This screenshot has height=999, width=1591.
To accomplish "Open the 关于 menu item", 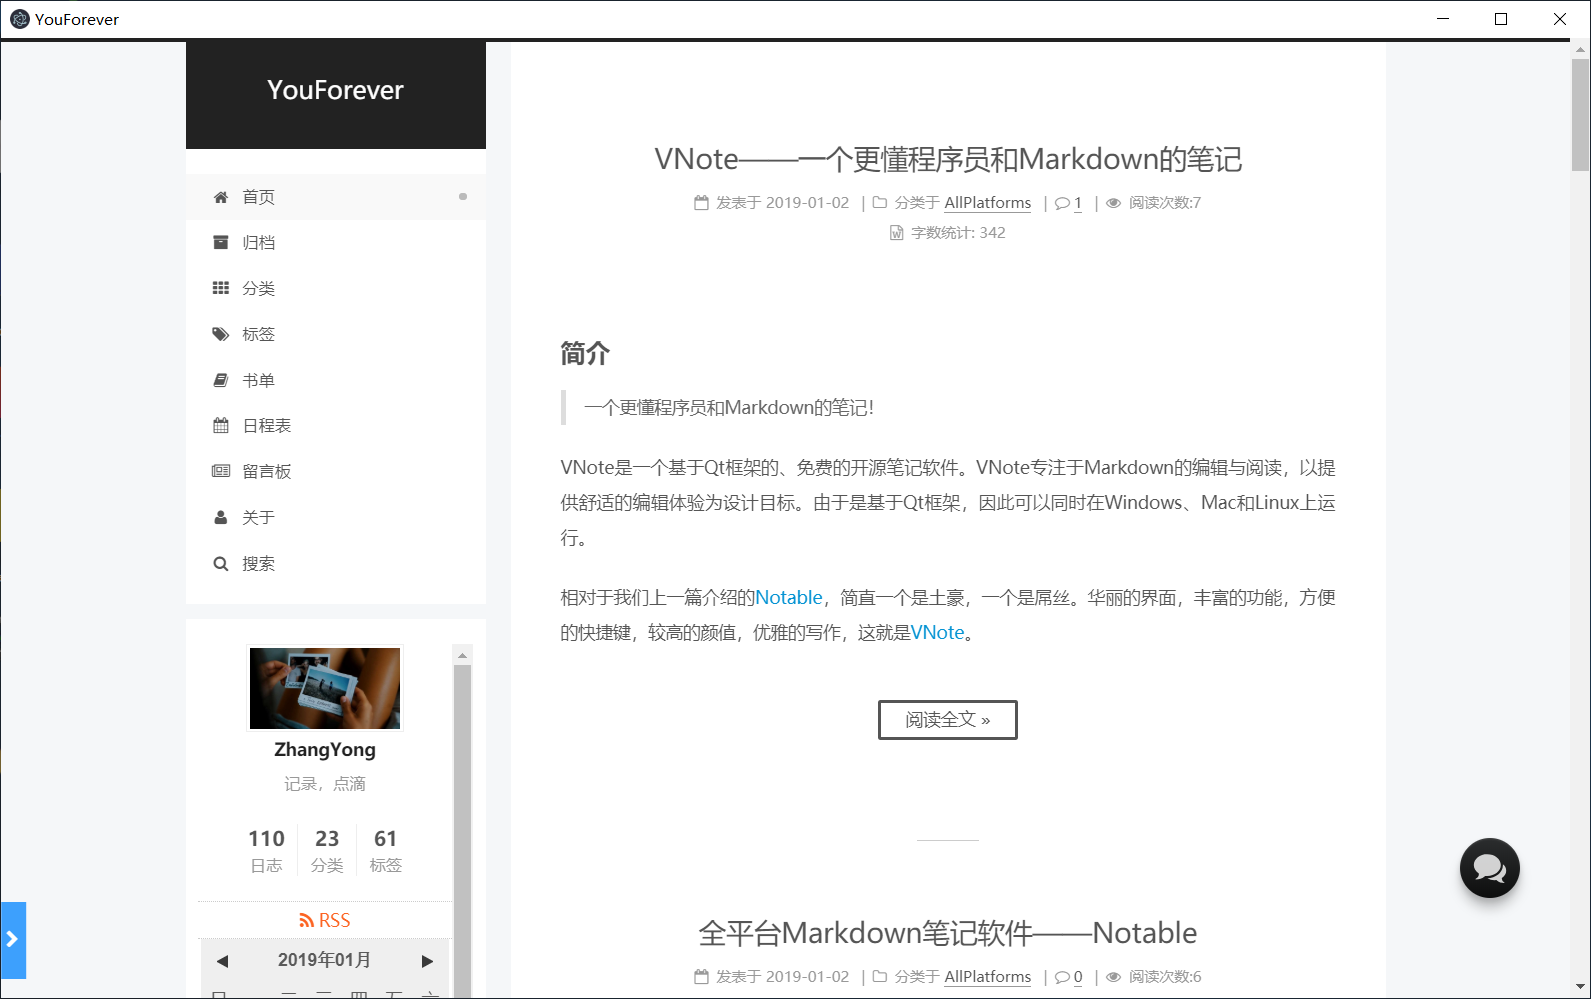I will (336, 517).
